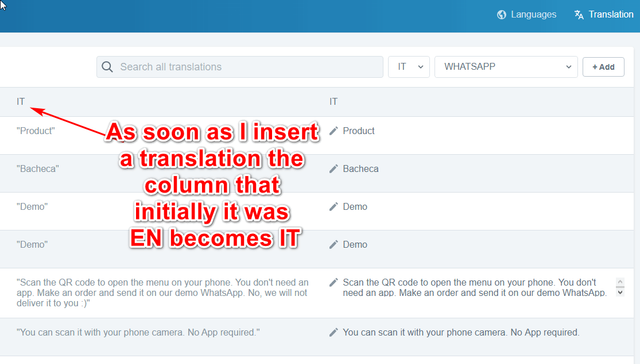Click the Search all translations field
This screenshot has height=364, width=640.
(x=240, y=67)
